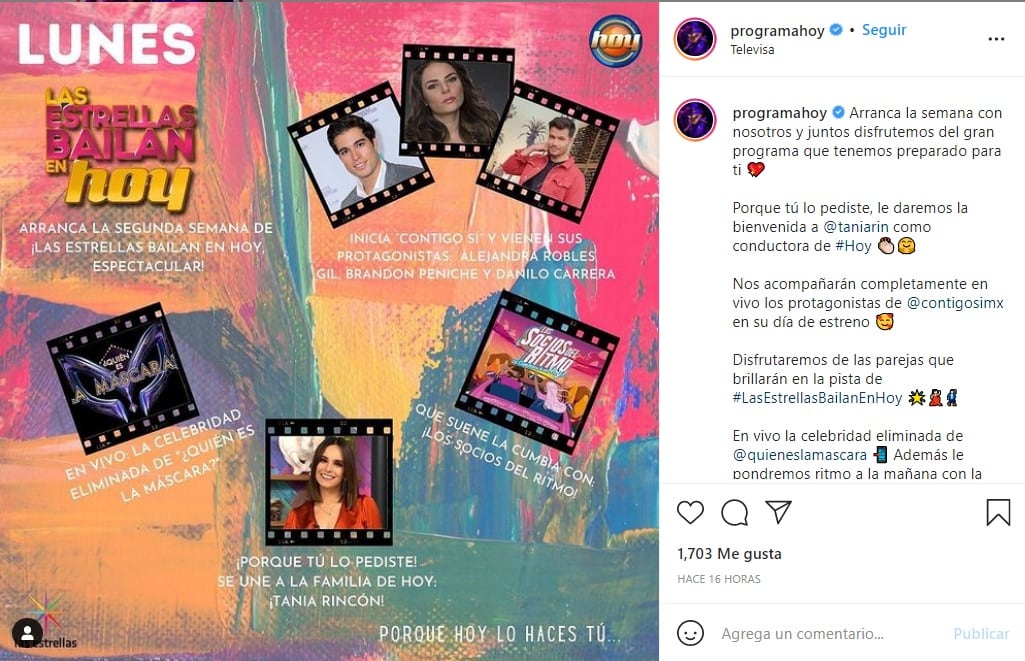Open programahoy avatar beside the caption

pos(695,120)
